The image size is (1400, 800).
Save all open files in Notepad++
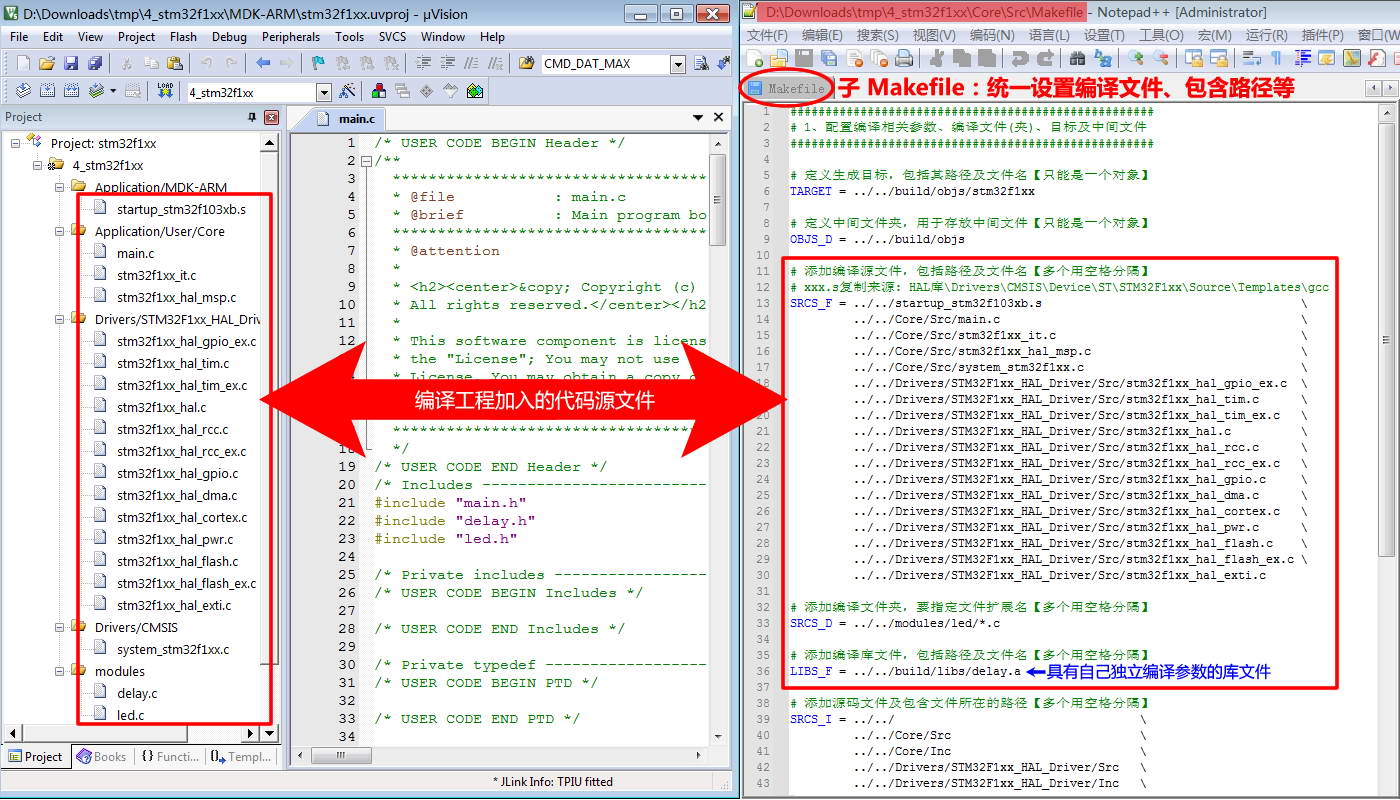point(827,60)
